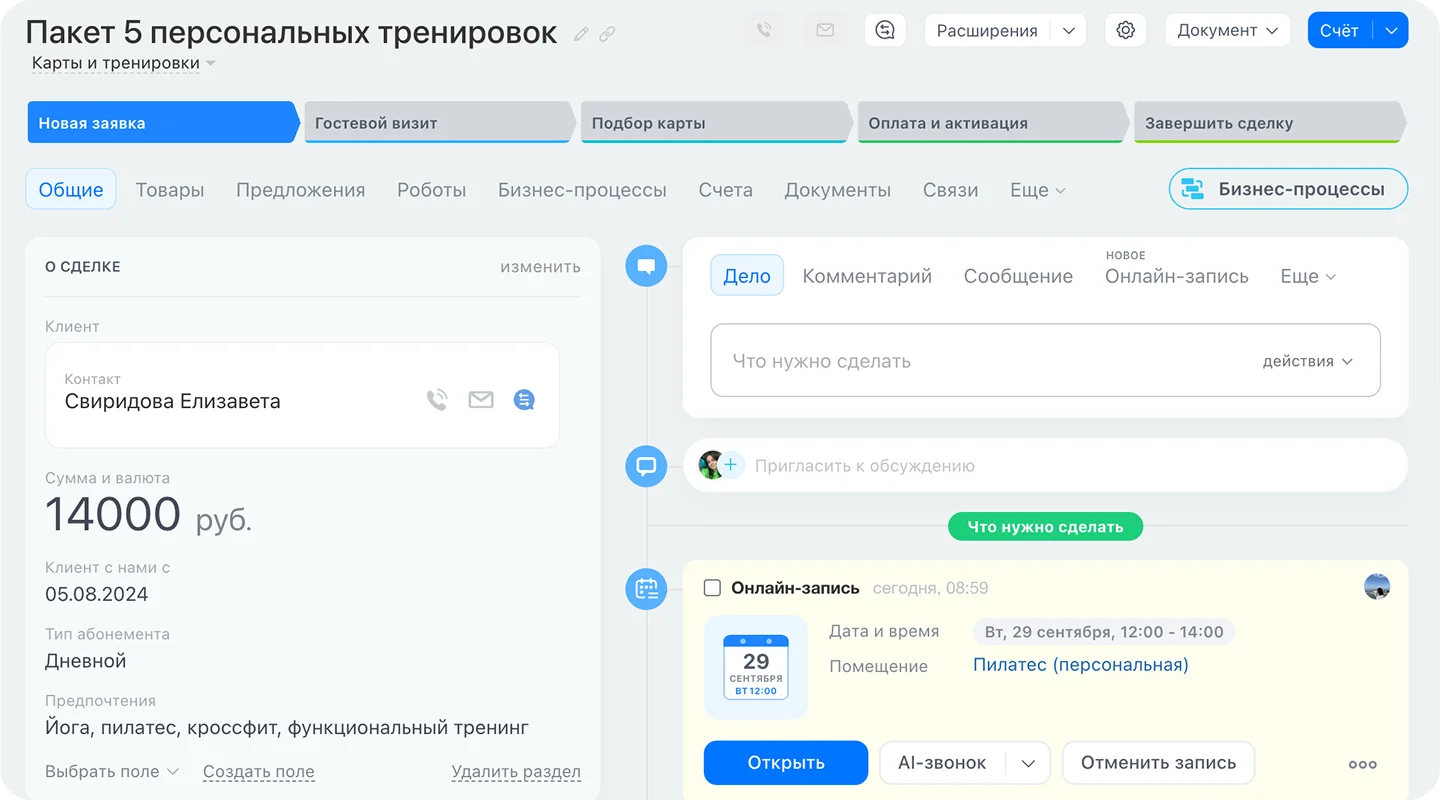Open the Пилатес (персональная) link
Viewport: 1440px width, 800px height.
1081,665
